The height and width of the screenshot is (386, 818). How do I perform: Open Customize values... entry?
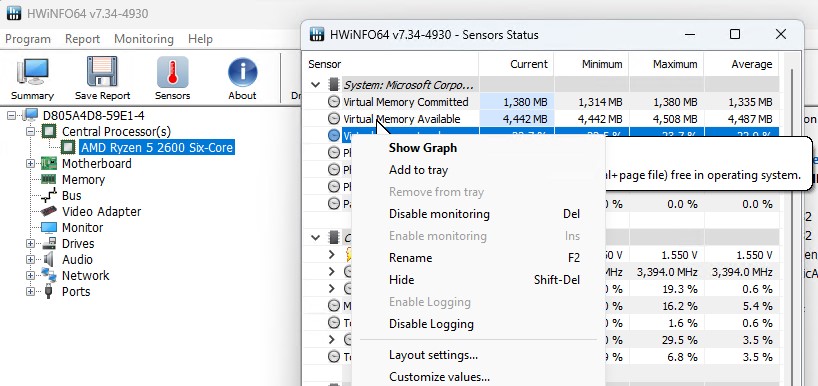click(x=439, y=377)
